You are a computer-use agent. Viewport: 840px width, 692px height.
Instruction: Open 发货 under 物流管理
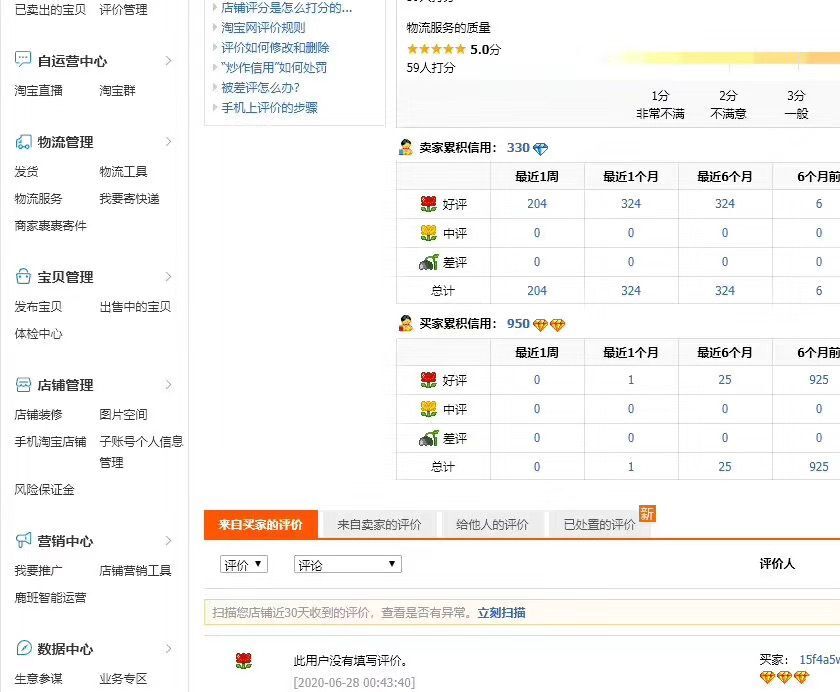[26, 171]
